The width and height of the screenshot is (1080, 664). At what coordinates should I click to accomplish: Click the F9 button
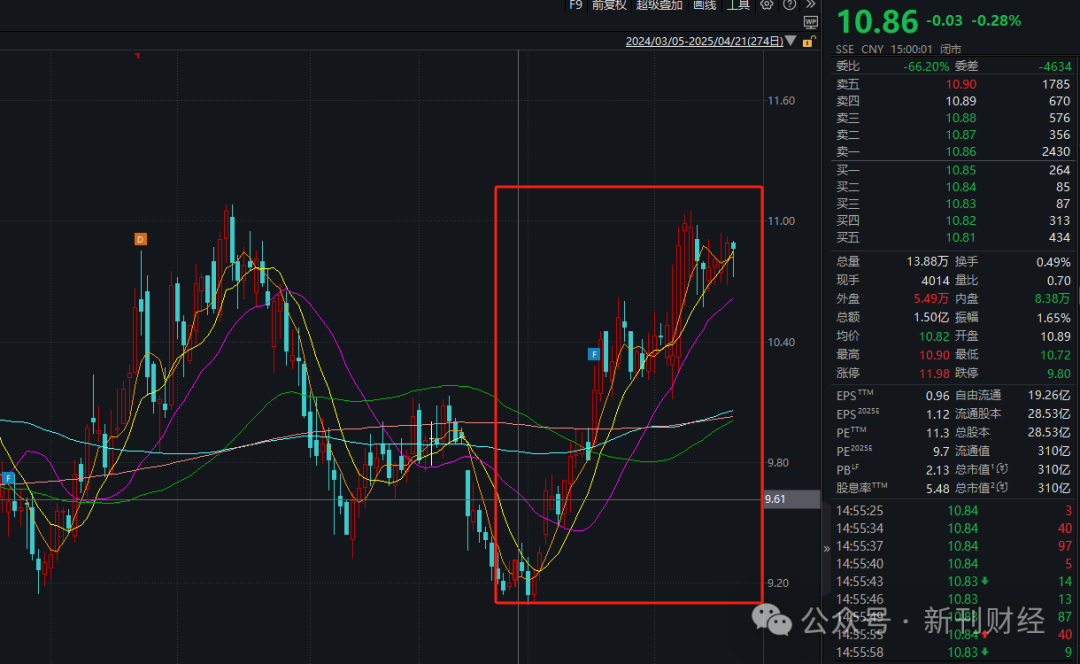[576, 5]
